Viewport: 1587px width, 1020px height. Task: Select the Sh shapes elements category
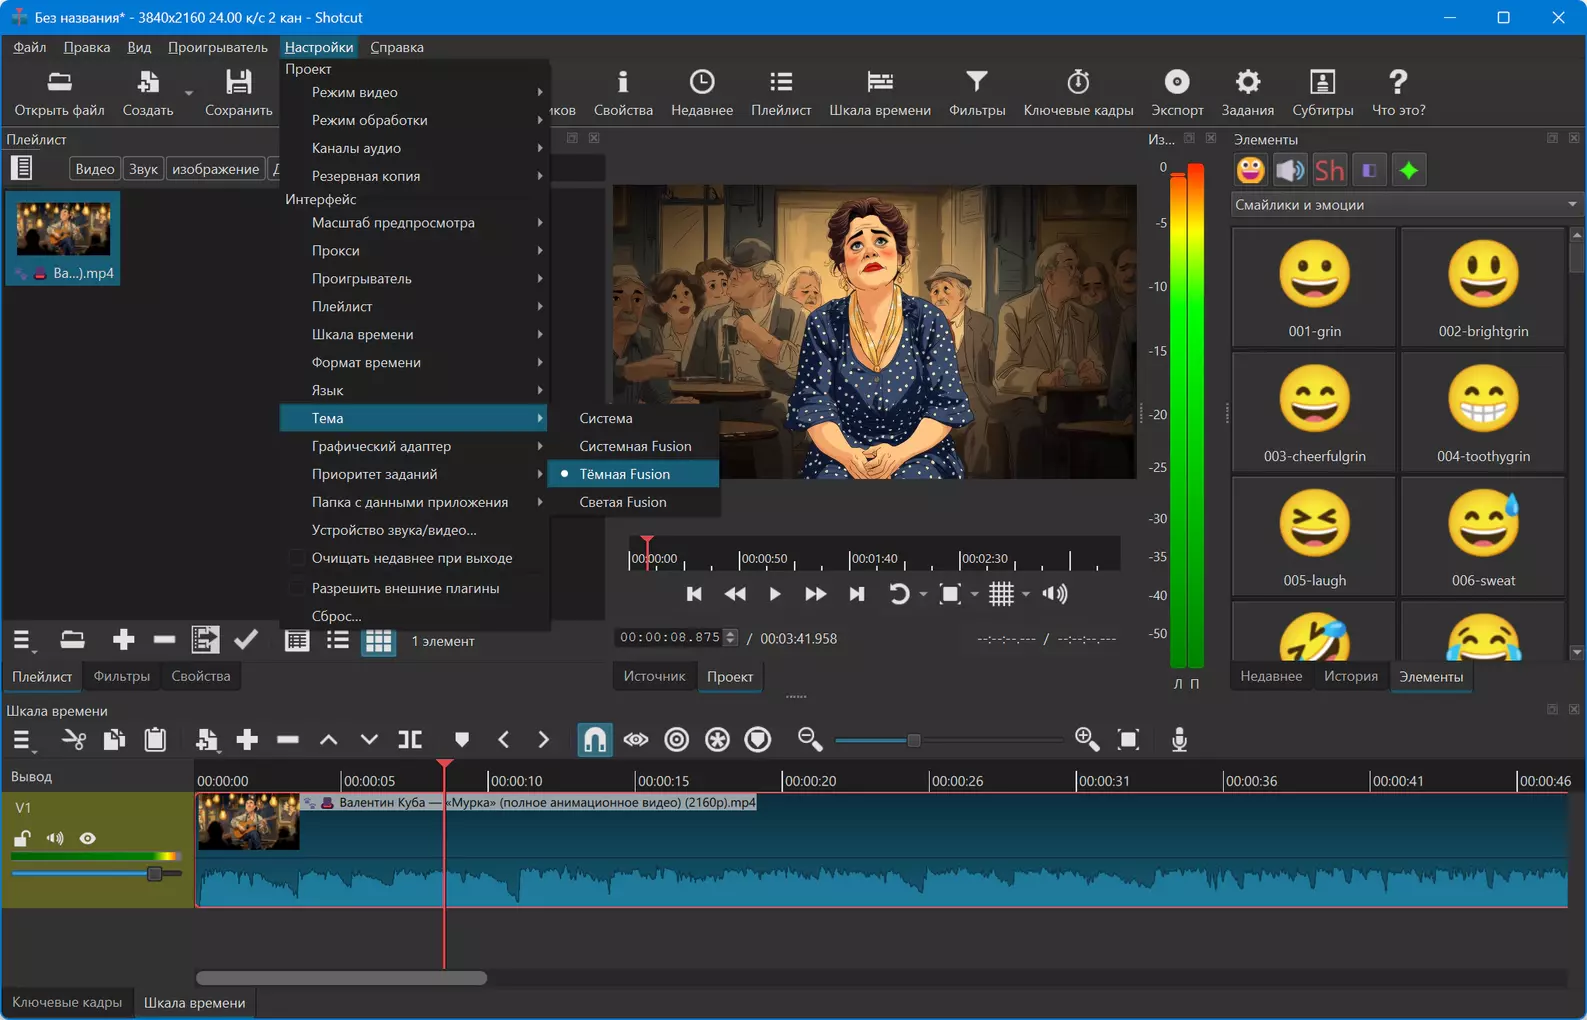[x=1329, y=170]
